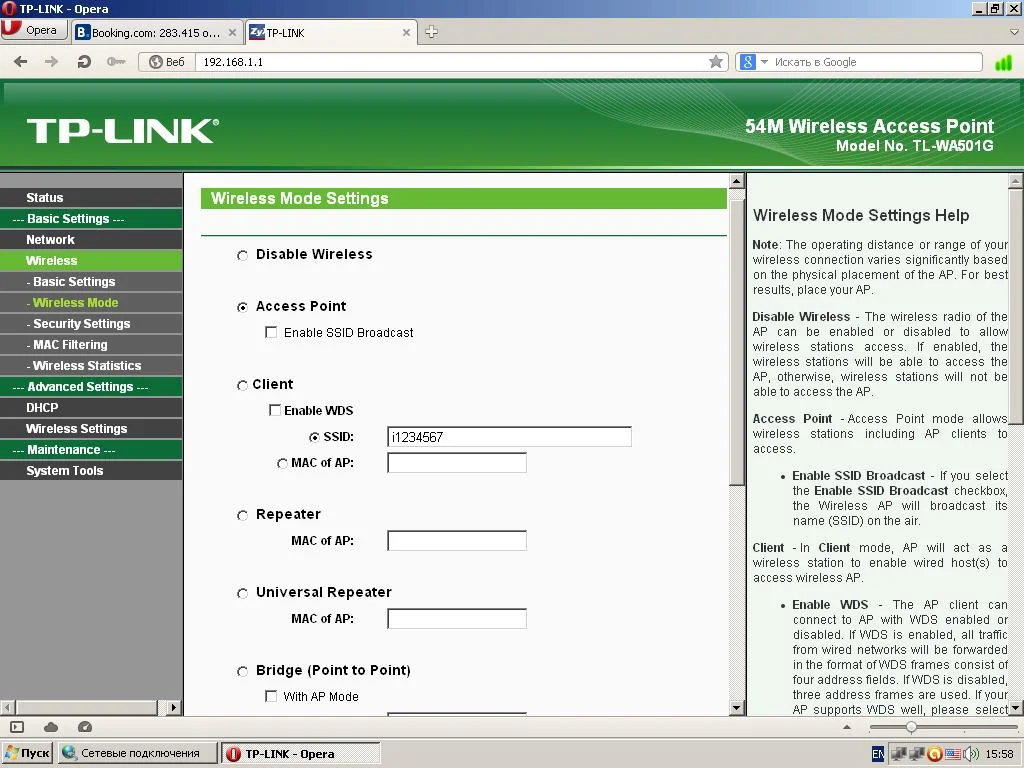
Task: Open the password wand key icon
Action: 116,62
